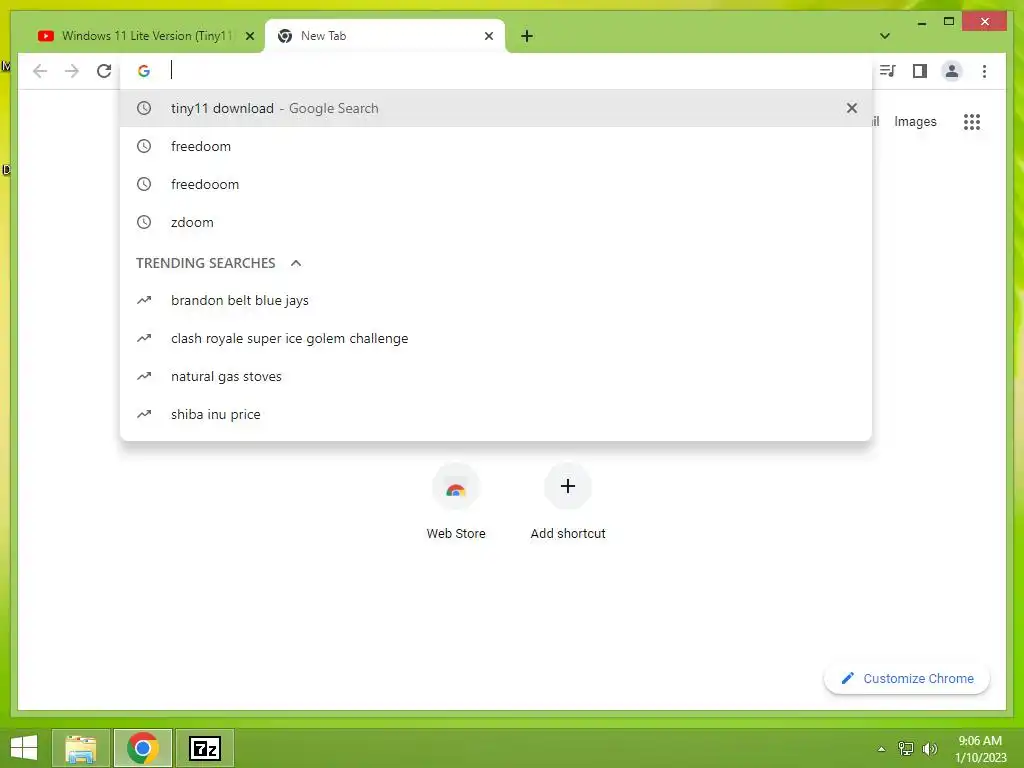Viewport: 1024px width, 768px height.
Task: Open Chrome's three-dot menu
Action: (x=984, y=71)
